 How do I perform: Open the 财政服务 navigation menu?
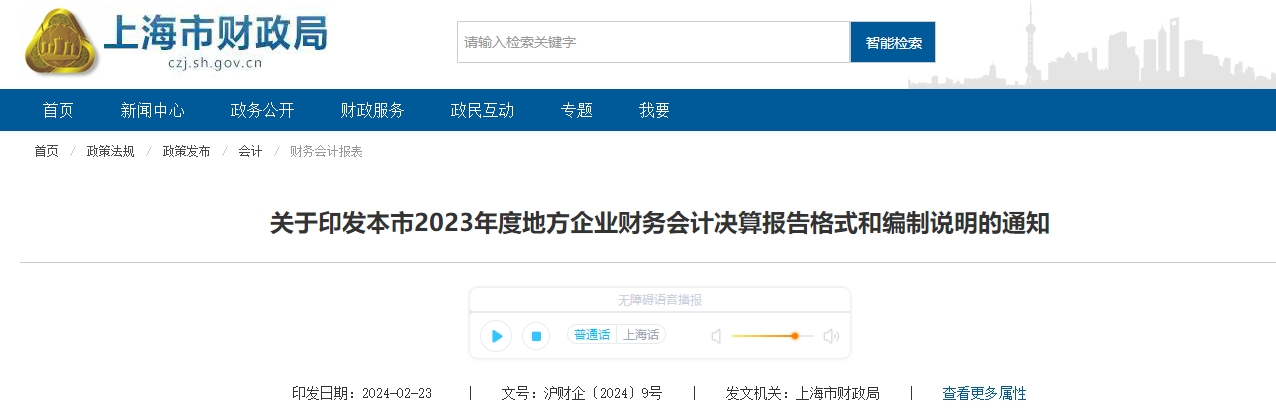click(372, 110)
